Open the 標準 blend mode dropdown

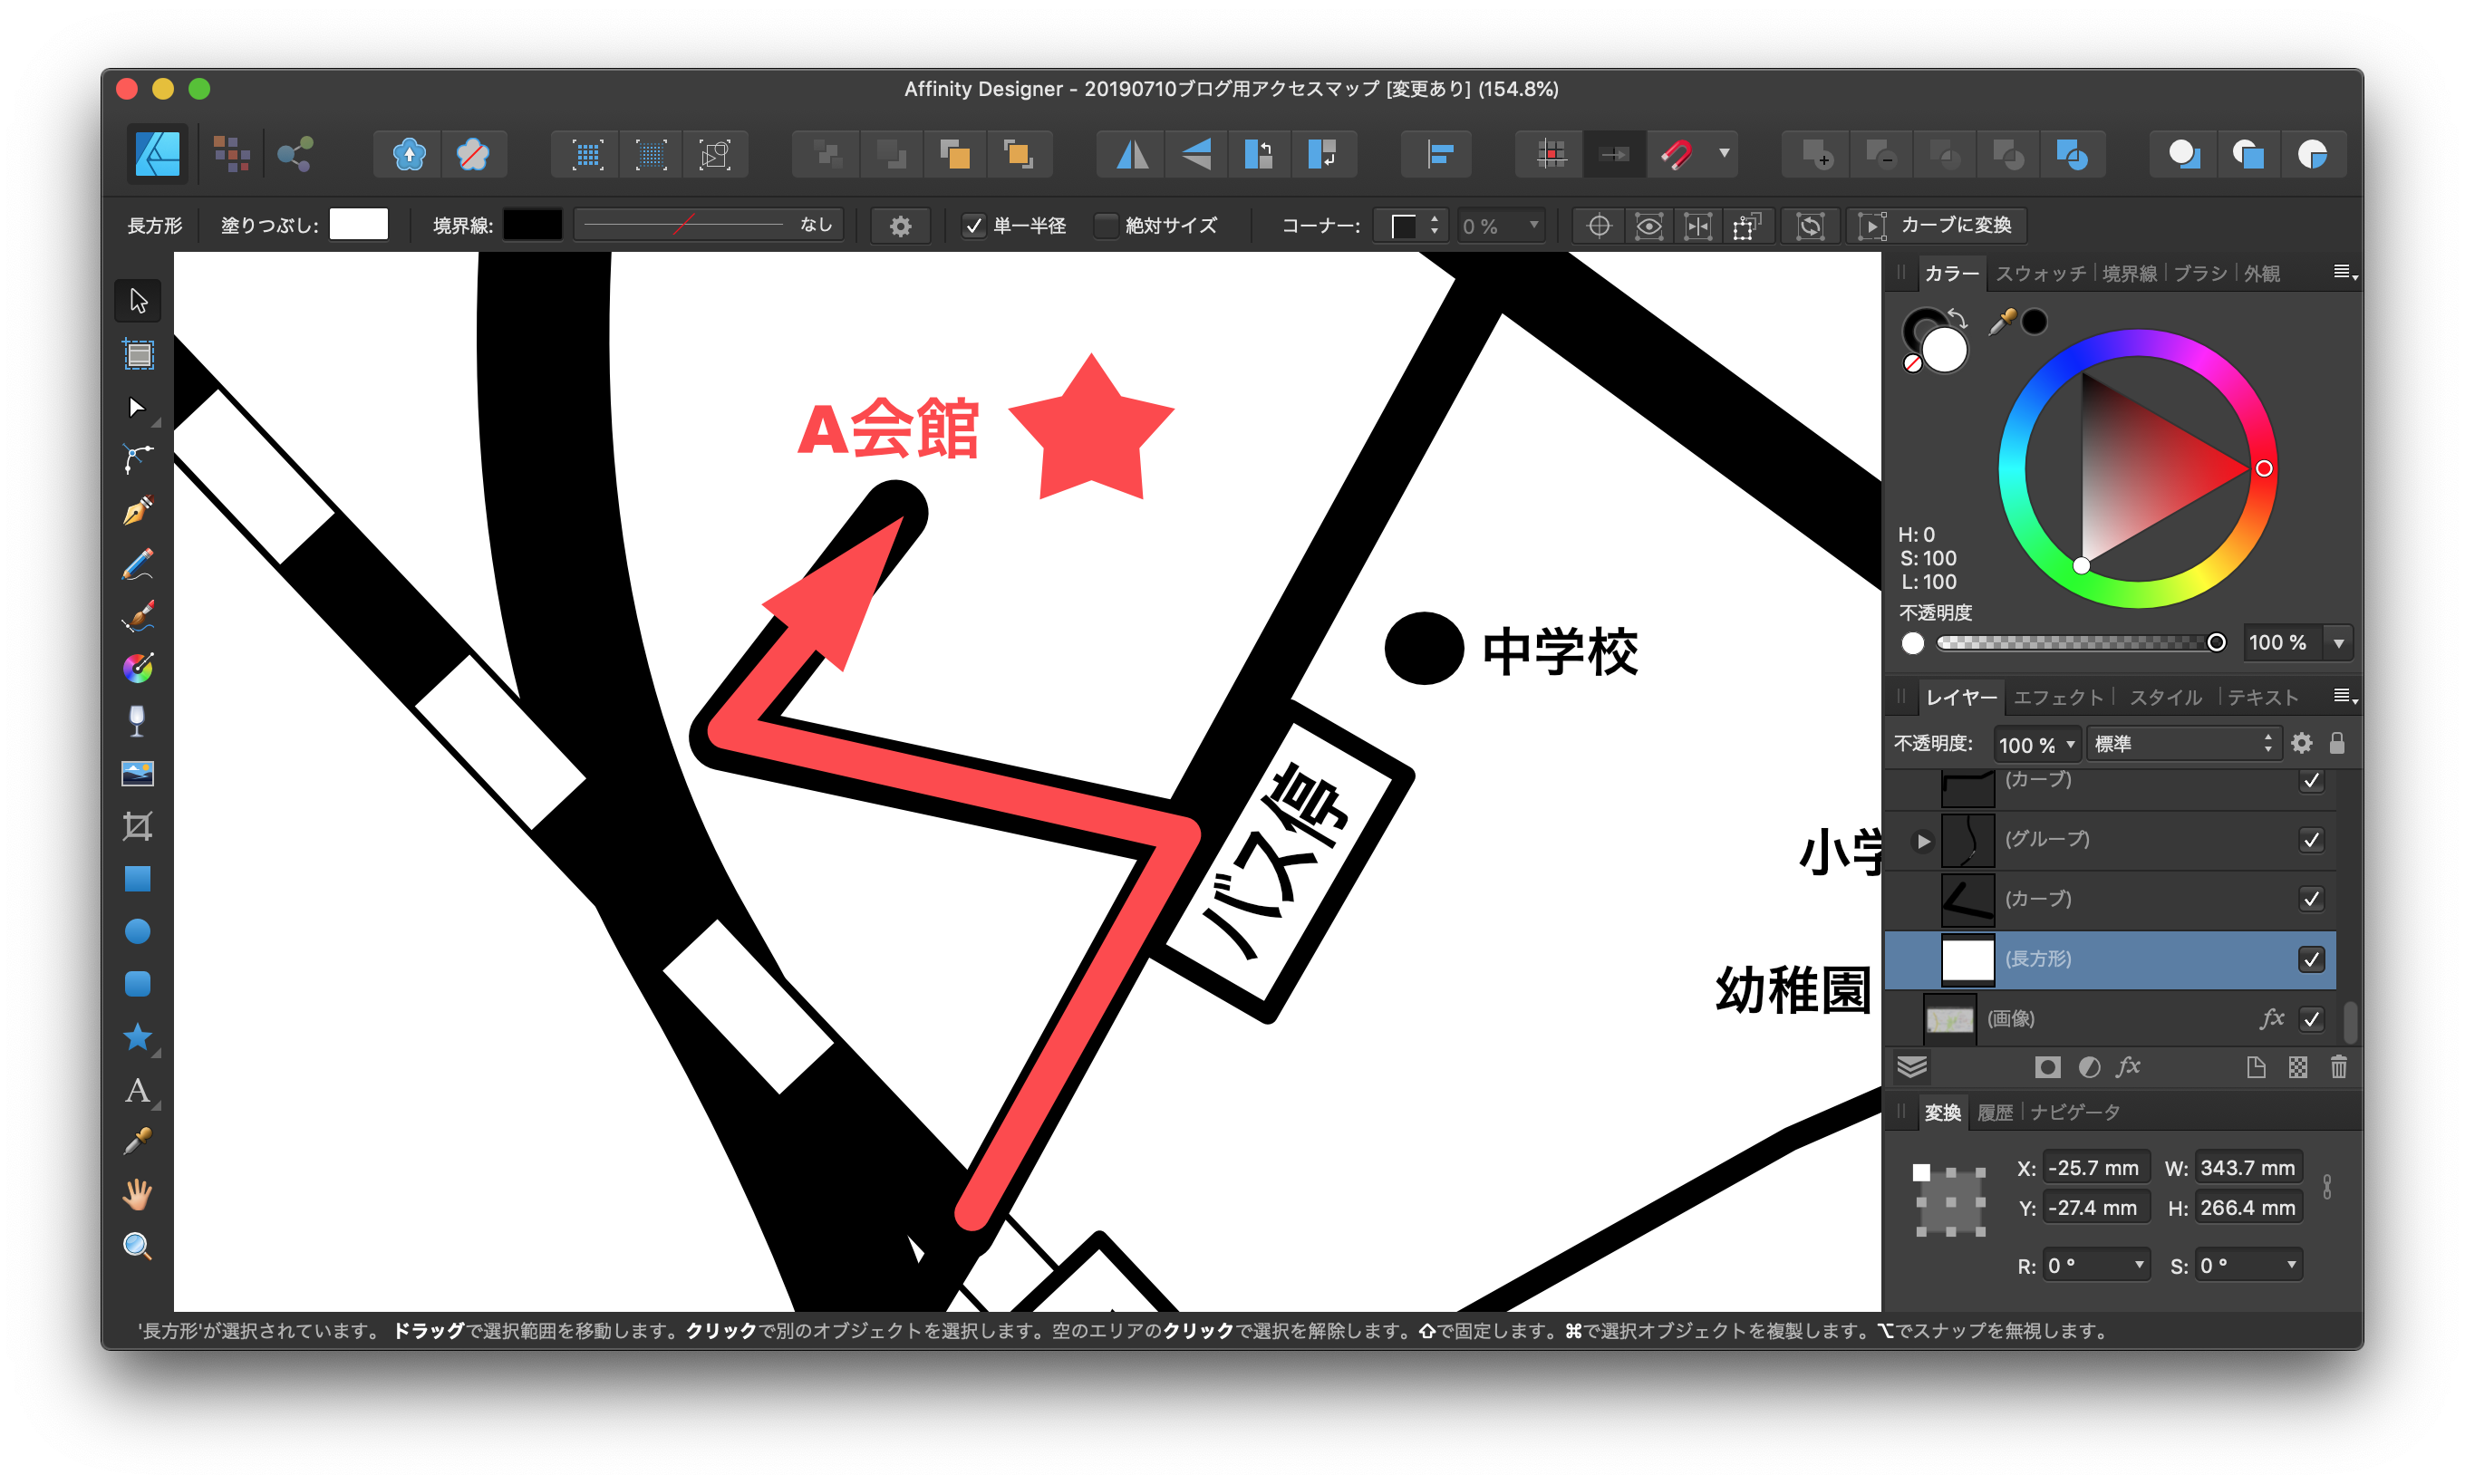[2182, 743]
